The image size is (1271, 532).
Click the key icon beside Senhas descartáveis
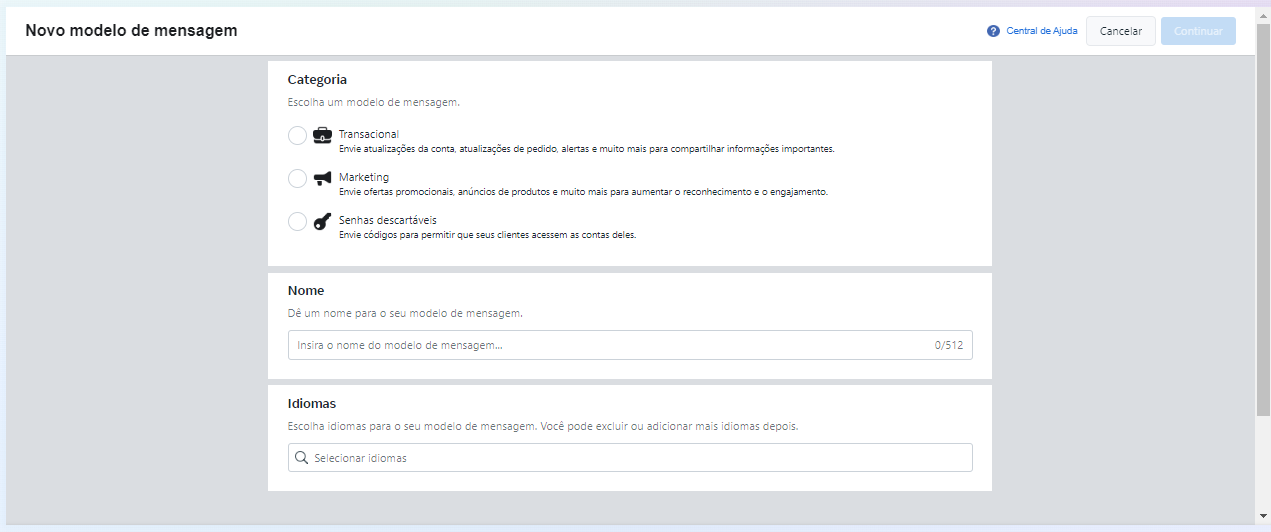pyautogui.click(x=322, y=221)
